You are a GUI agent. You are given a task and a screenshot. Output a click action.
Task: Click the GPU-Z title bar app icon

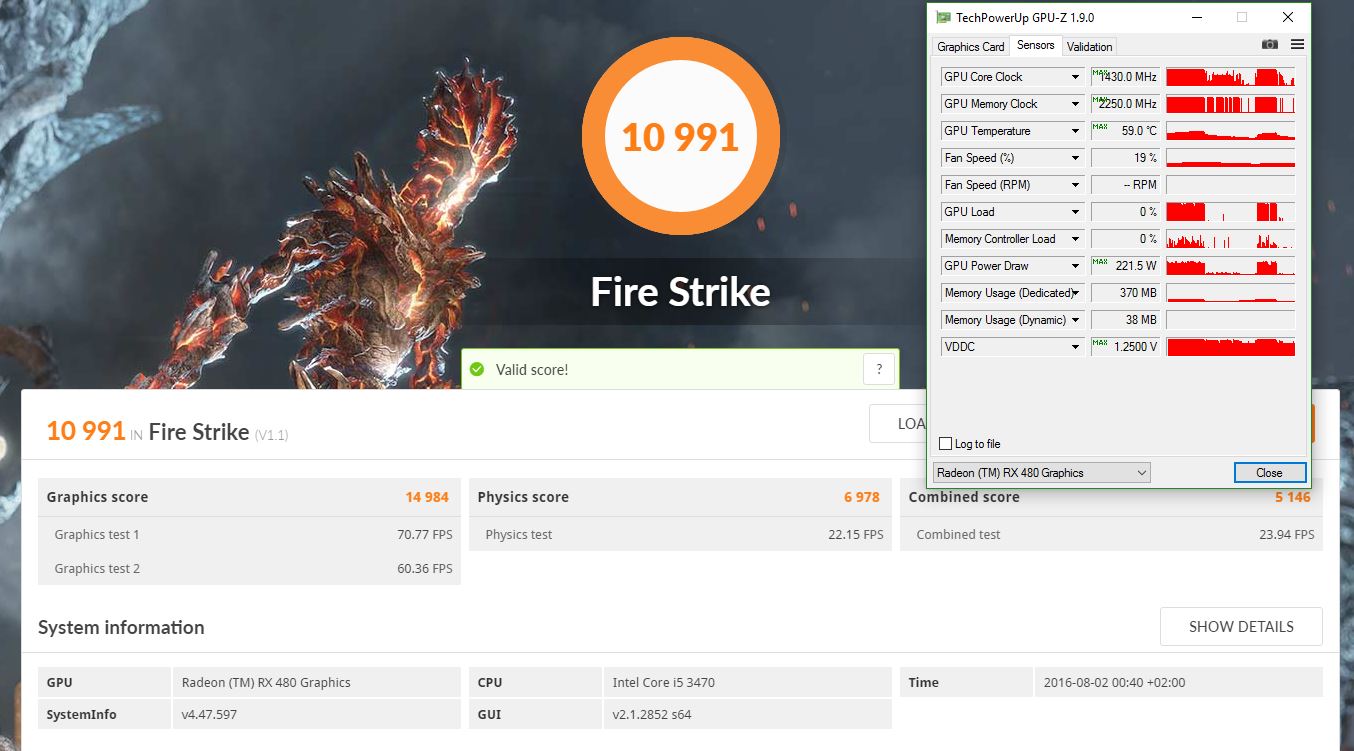[x=944, y=17]
